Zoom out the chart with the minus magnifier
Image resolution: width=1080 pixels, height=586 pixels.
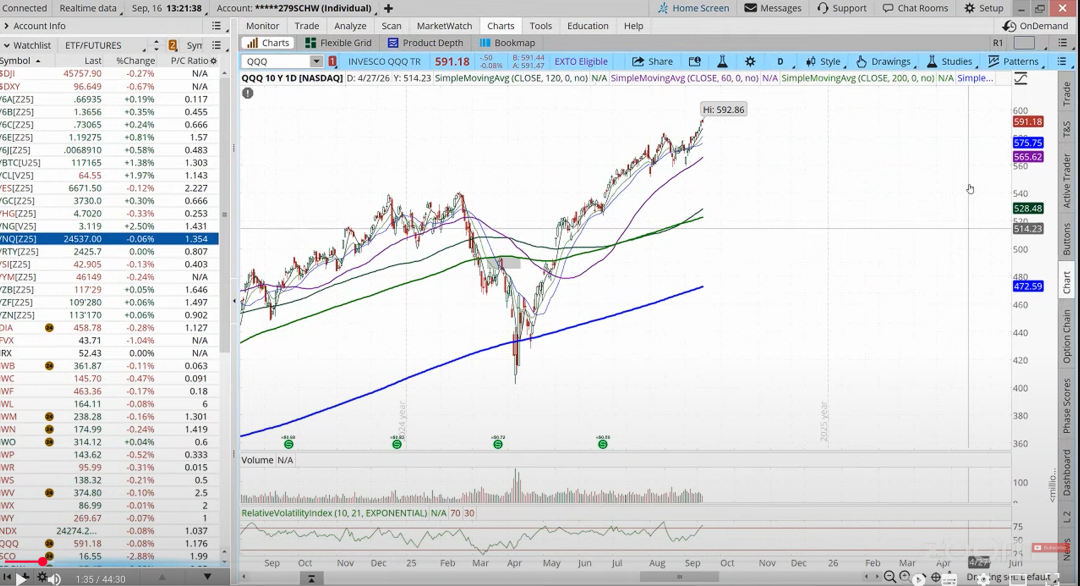tap(890, 577)
